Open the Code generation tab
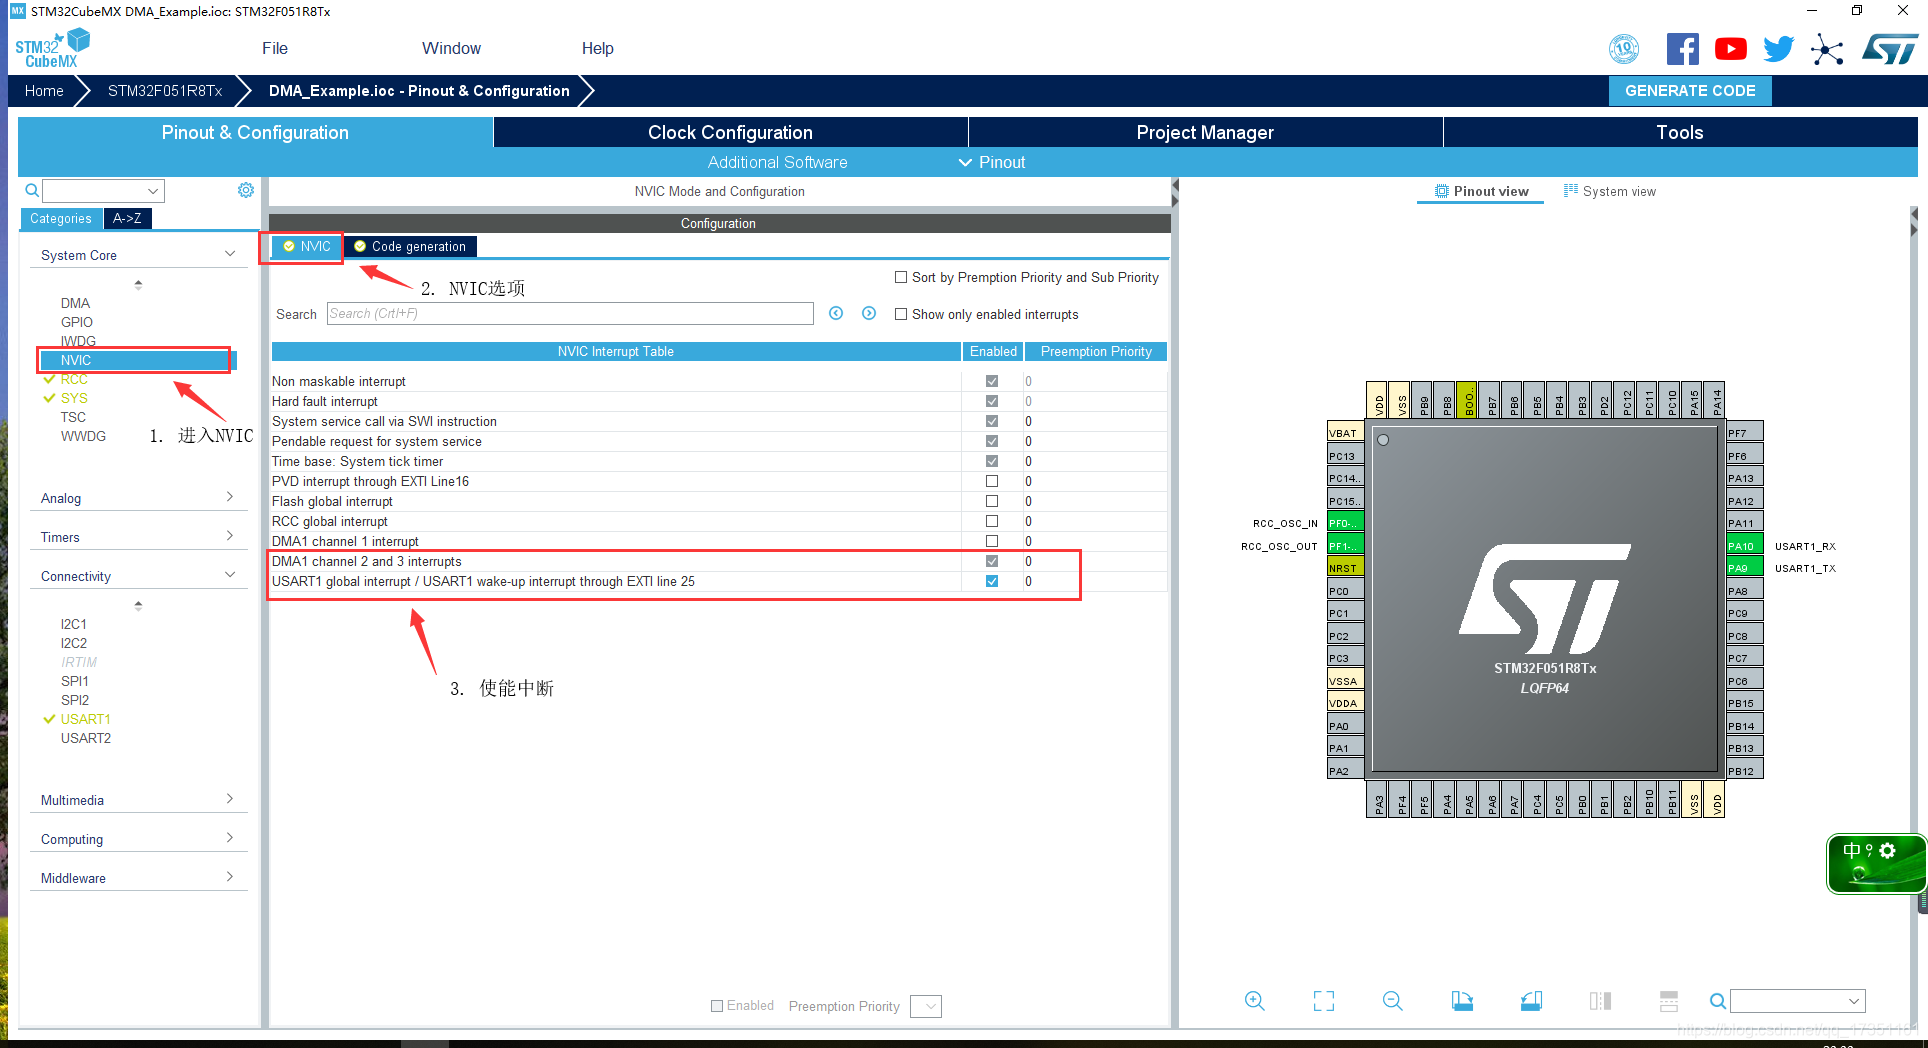The image size is (1928, 1048). (x=411, y=246)
